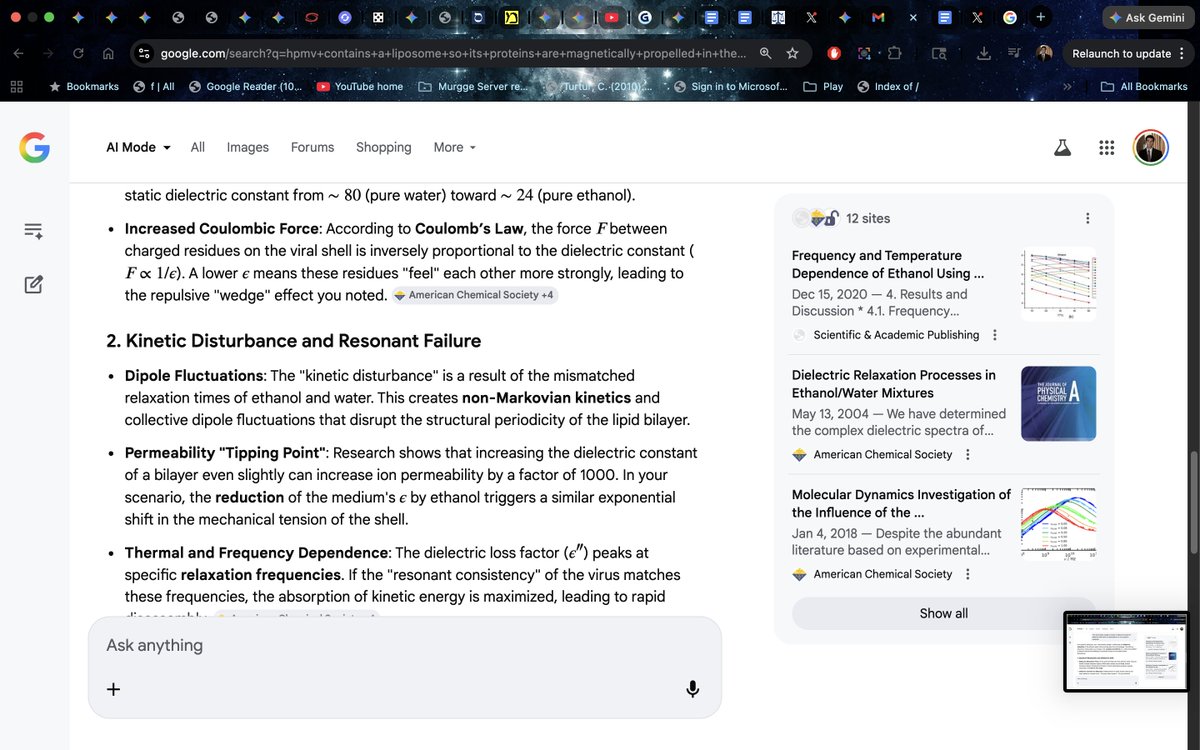This screenshot has height=750, width=1200.
Task: Open Google Account avatar on the page
Action: [x=1150, y=147]
